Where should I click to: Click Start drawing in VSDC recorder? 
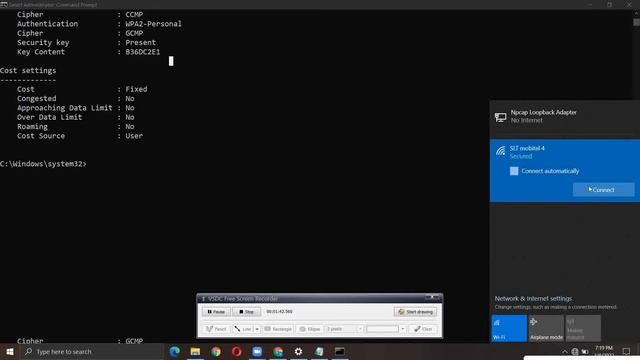pyautogui.click(x=416, y=311)
